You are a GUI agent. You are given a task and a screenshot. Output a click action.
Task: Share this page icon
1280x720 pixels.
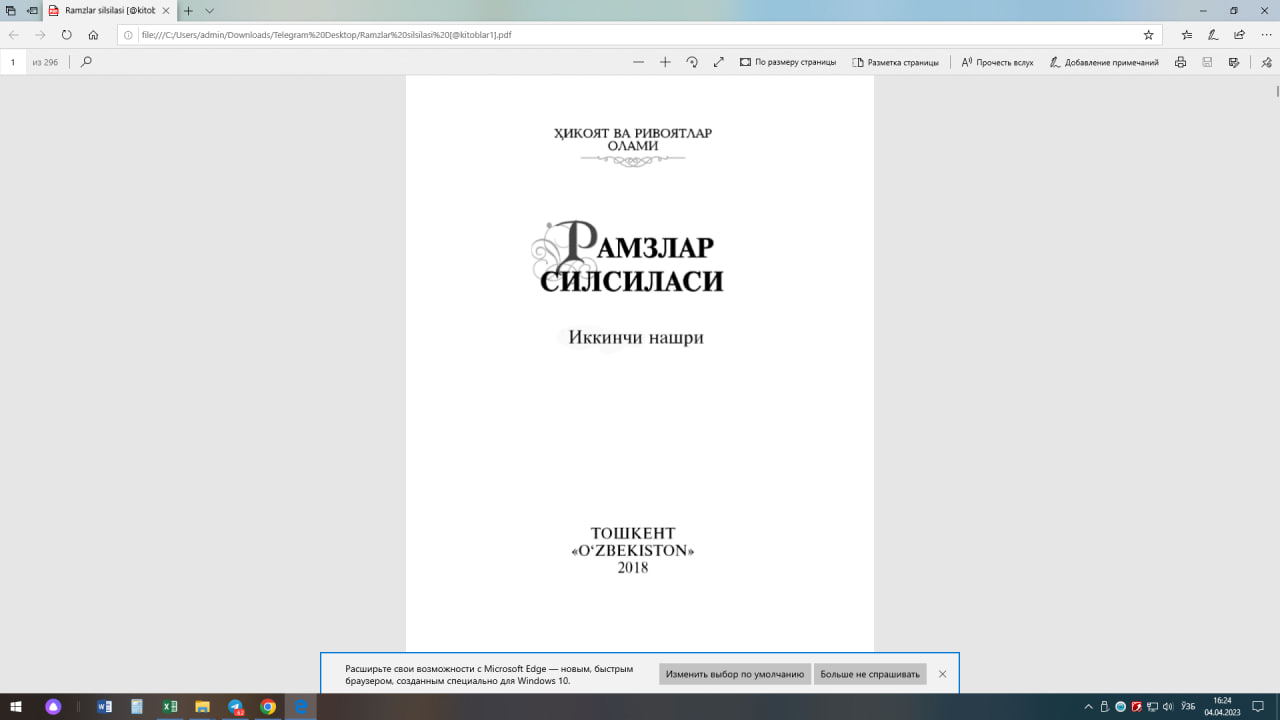[1239, 34]
